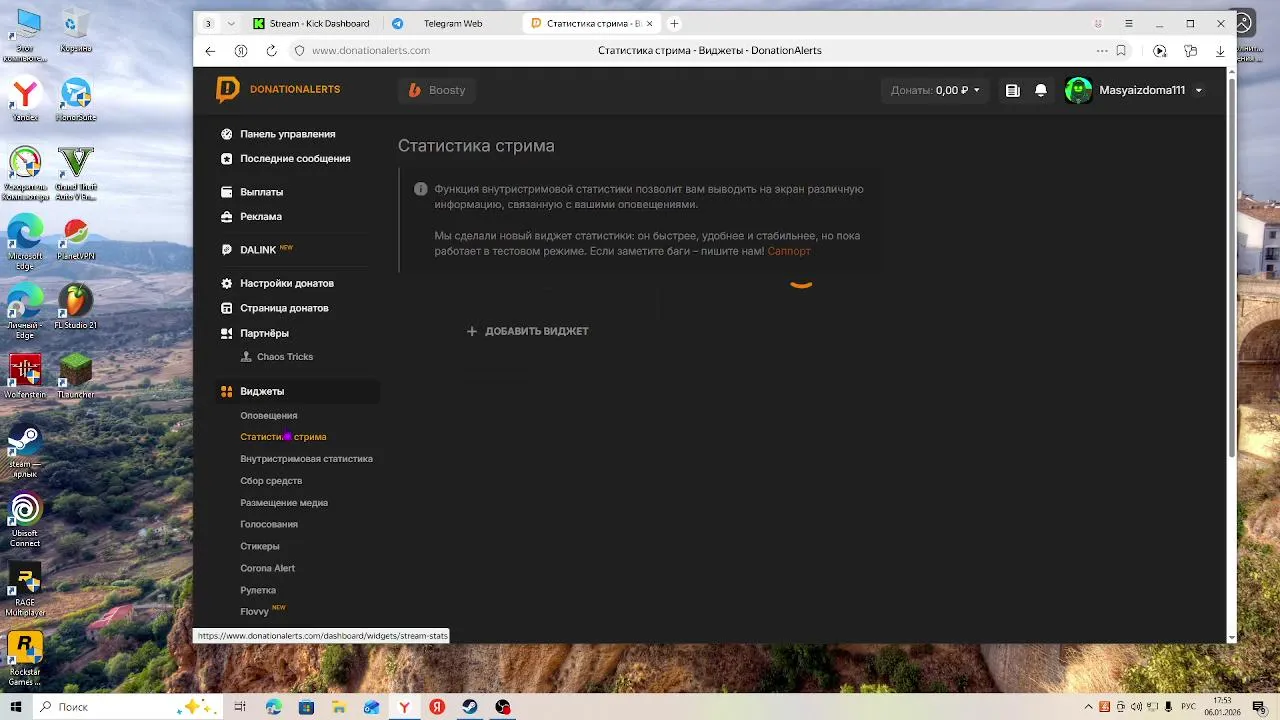This screenshot has height=720, width=1280.
Task: Click the www.donationalerts.com address bar
Action: tap(370, 50)
